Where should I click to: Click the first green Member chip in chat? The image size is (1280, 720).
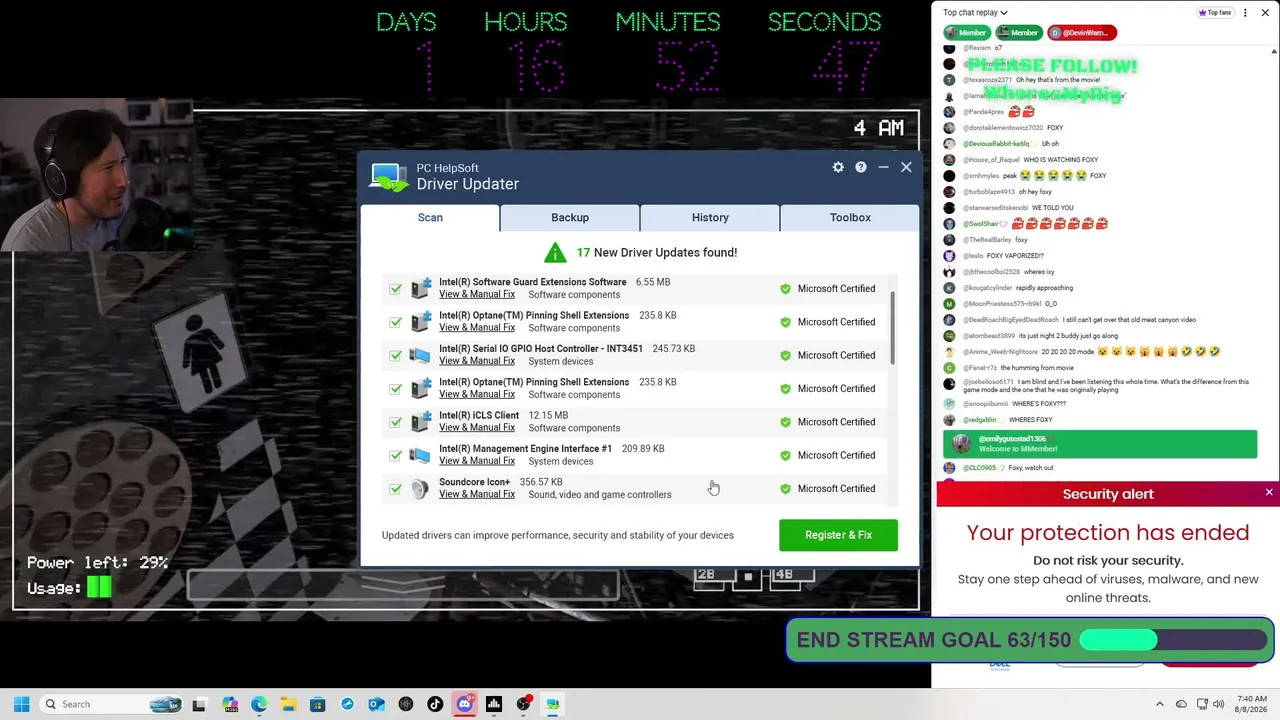[x=966, y=33]
